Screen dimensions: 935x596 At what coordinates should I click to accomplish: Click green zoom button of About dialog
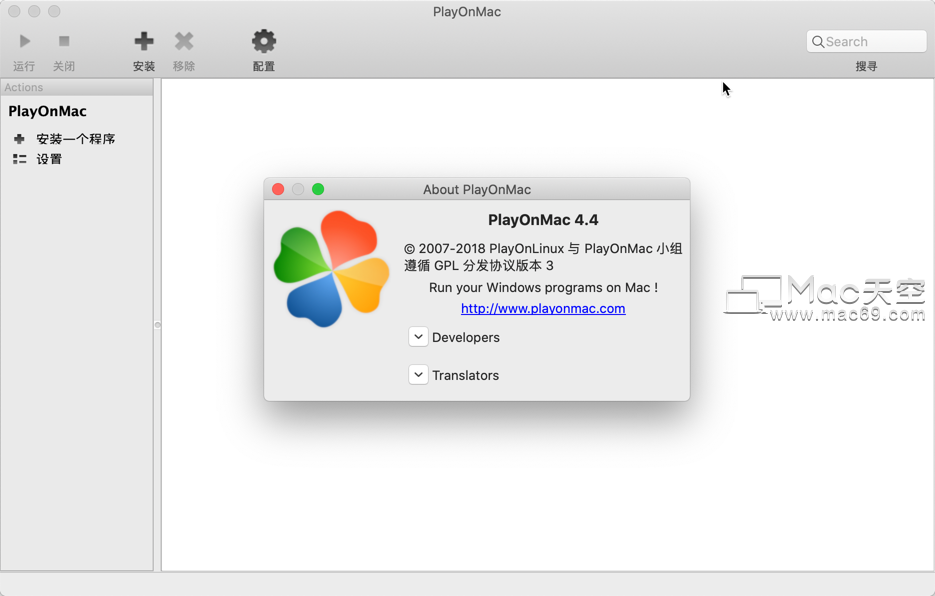point(318,189)
